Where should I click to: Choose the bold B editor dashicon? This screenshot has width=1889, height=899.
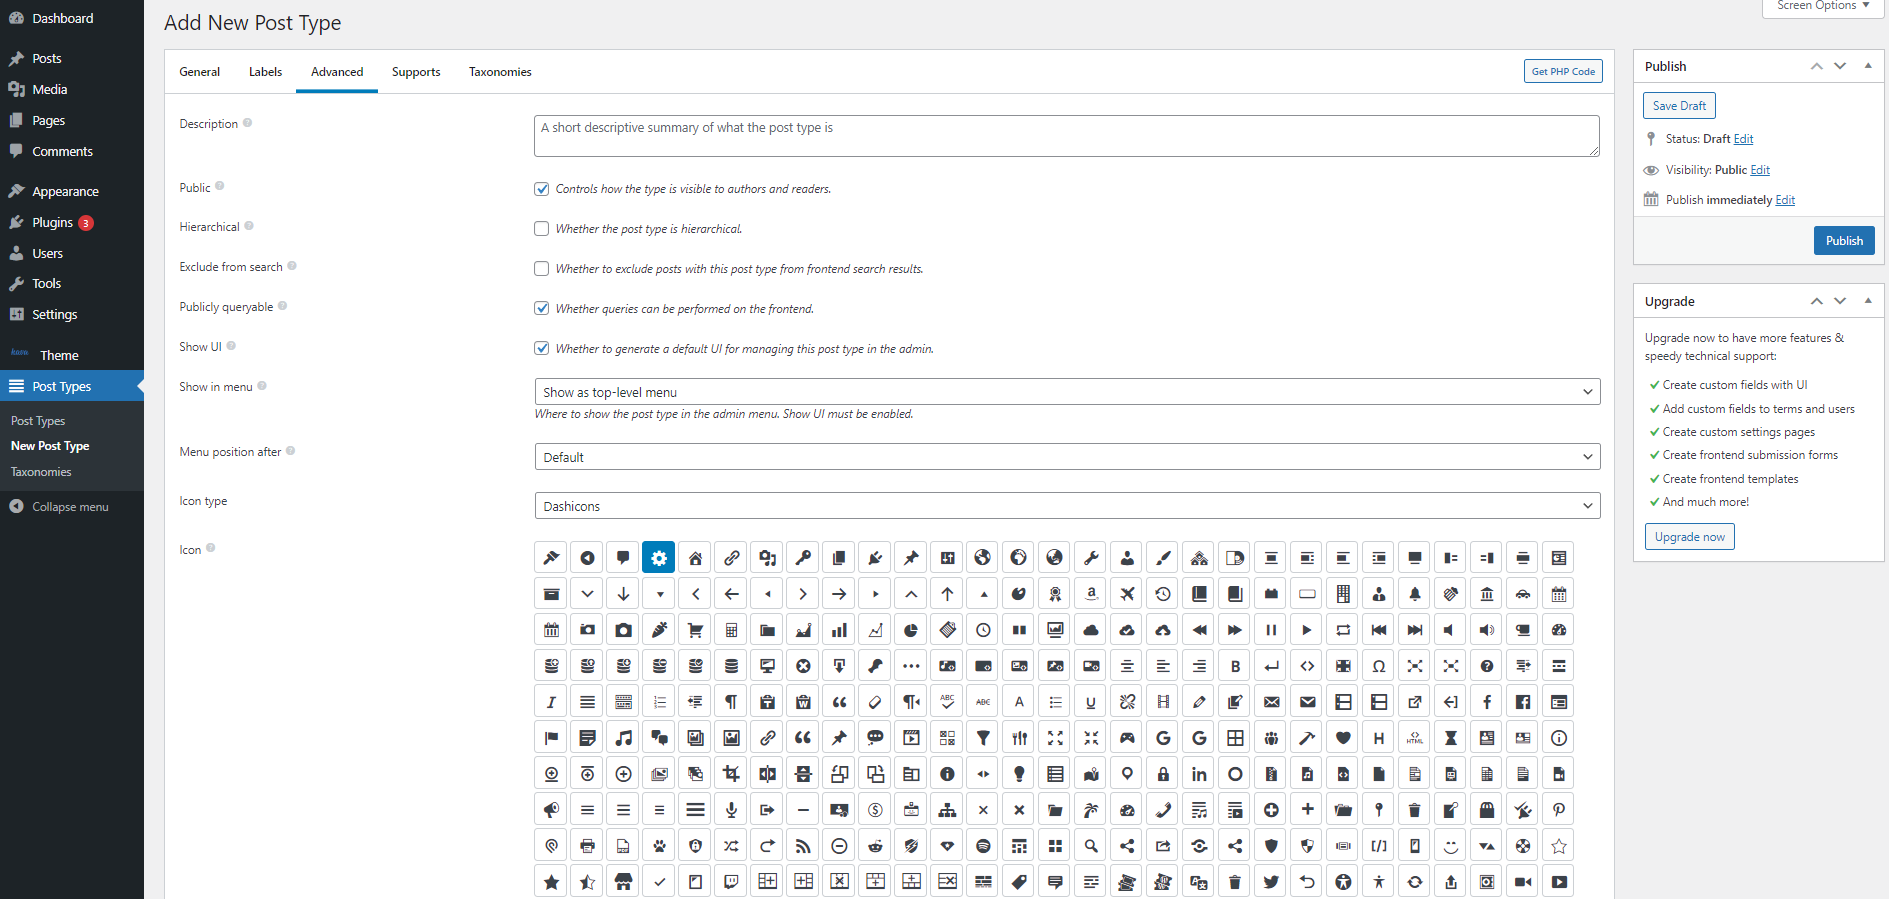[1235, 666]
